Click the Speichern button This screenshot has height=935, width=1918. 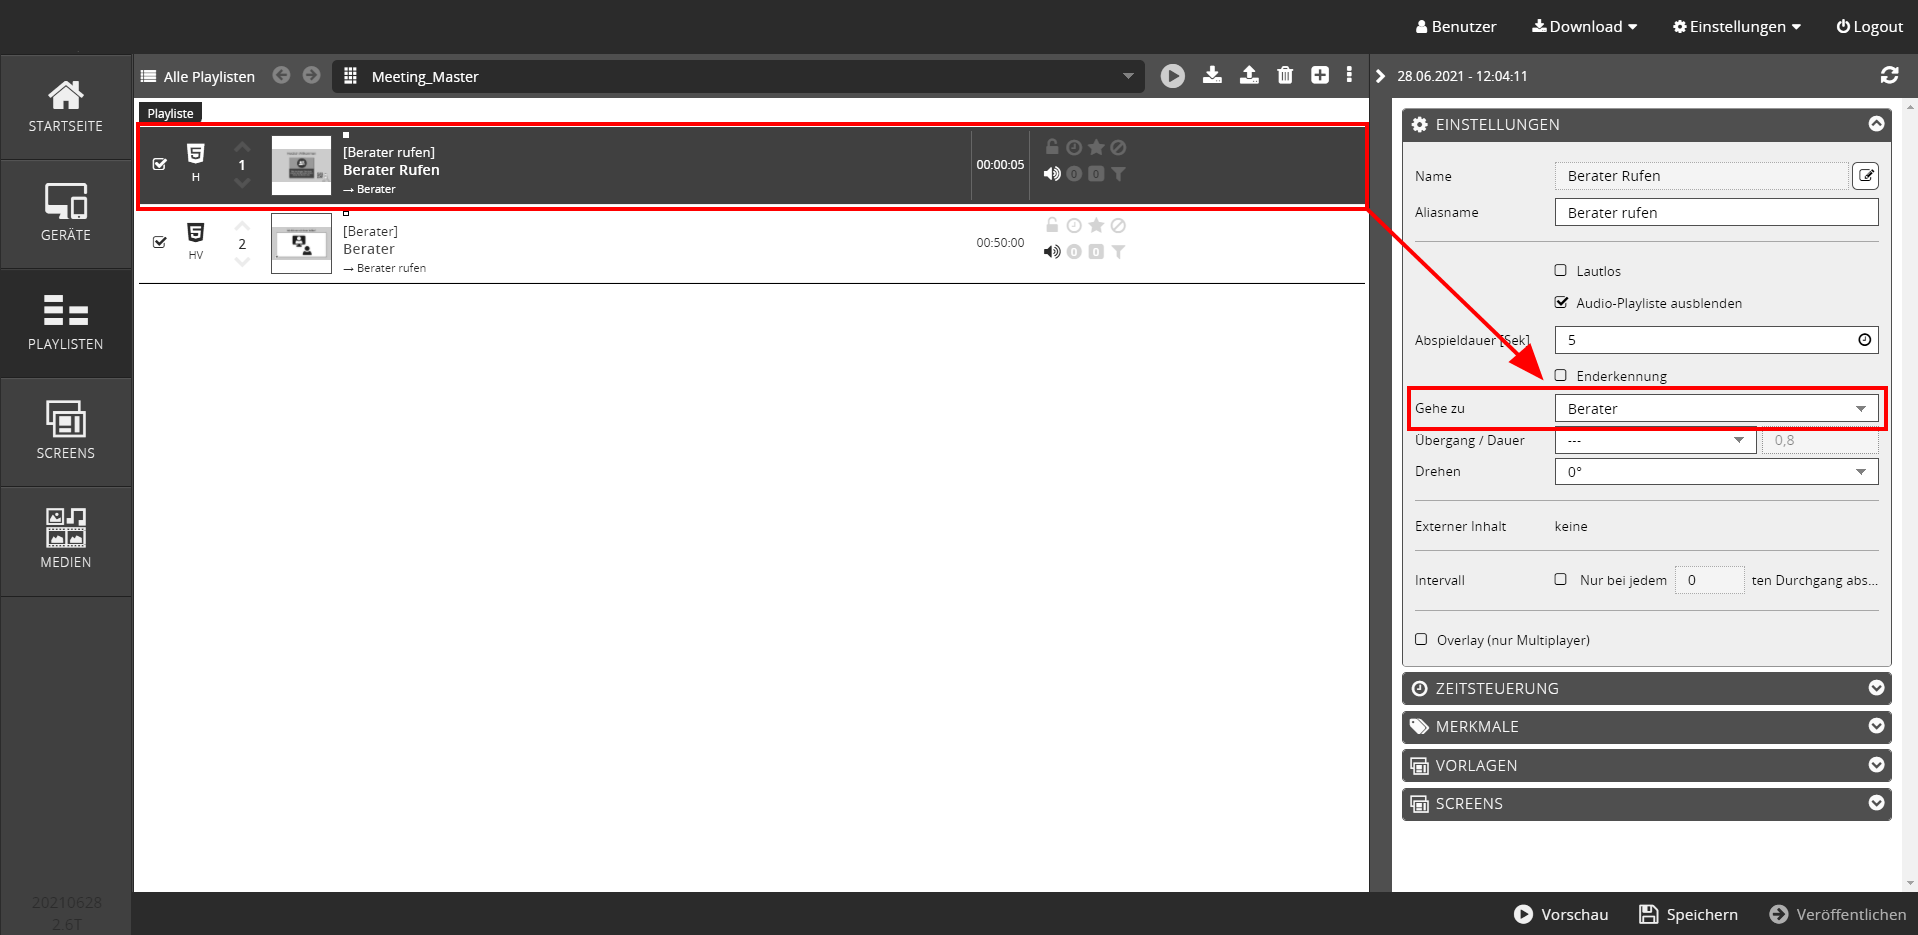[1688, 914]
